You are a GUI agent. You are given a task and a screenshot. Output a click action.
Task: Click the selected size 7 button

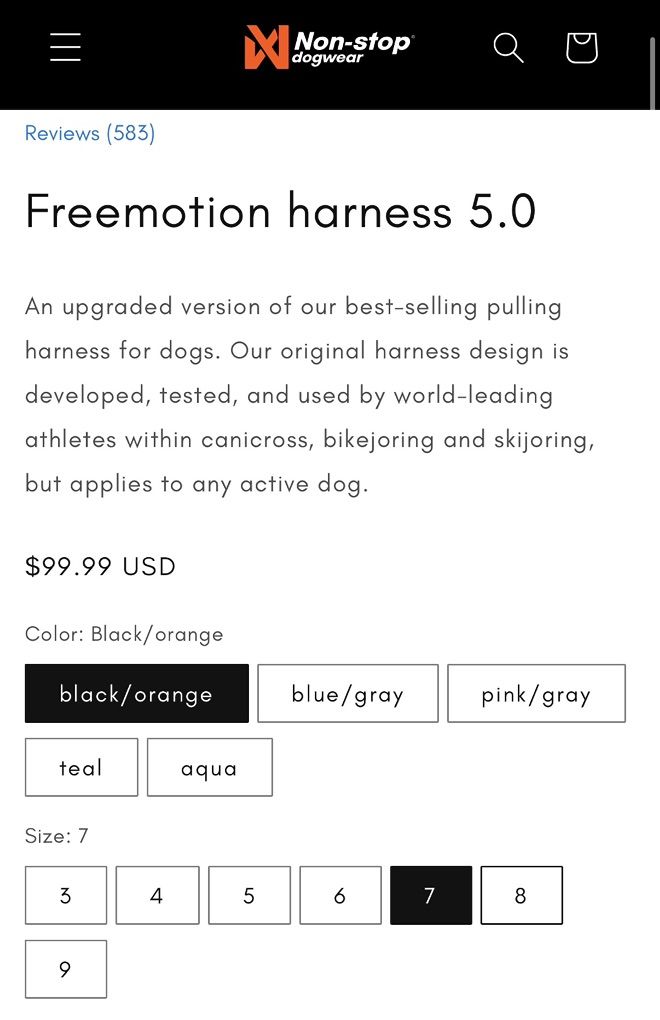coord(431,895)
